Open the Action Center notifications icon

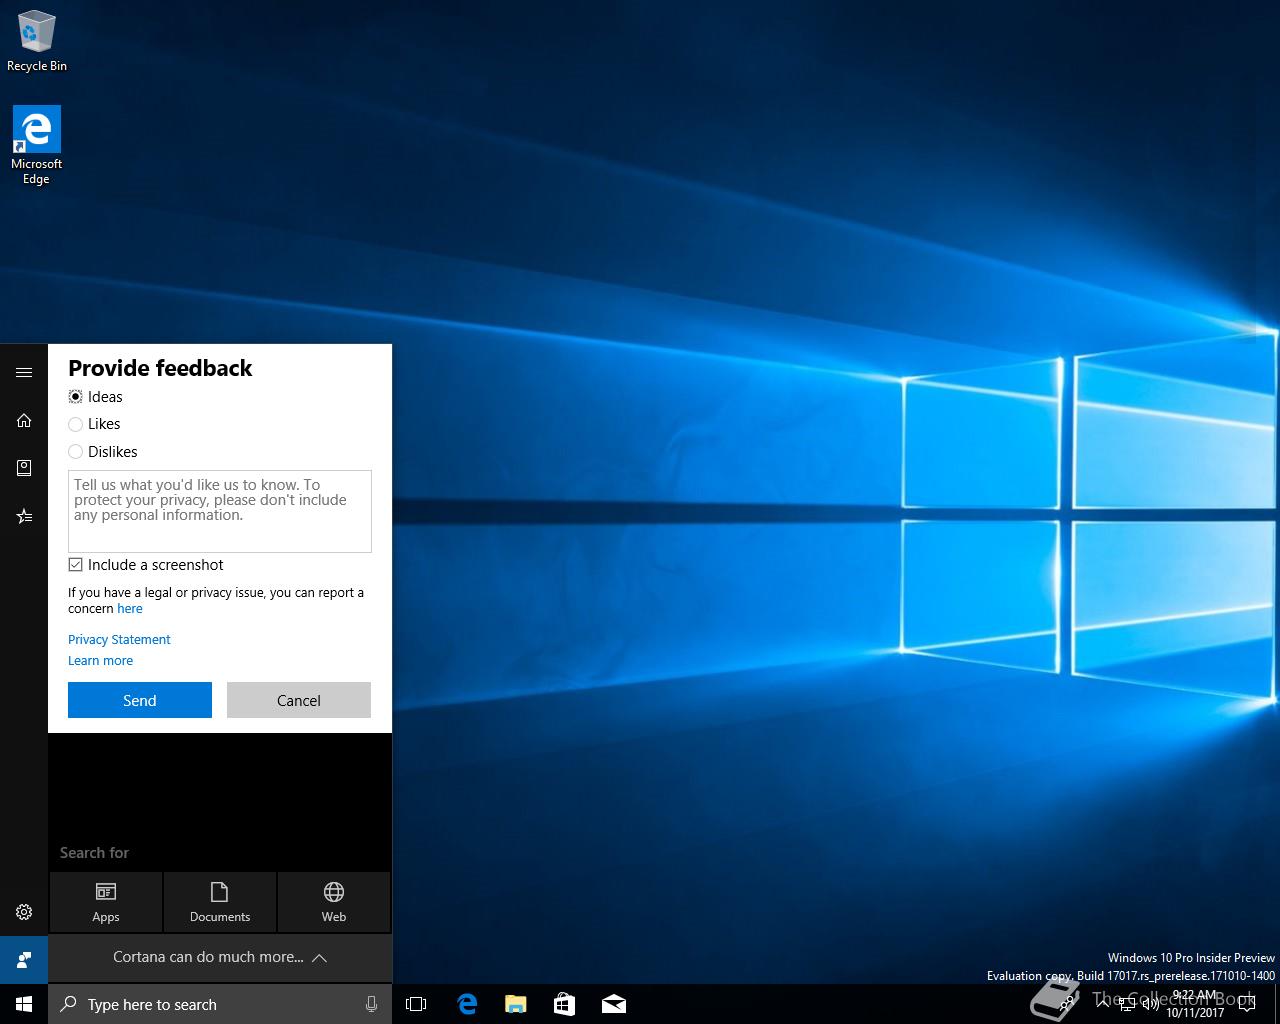click(1246, 1004)
